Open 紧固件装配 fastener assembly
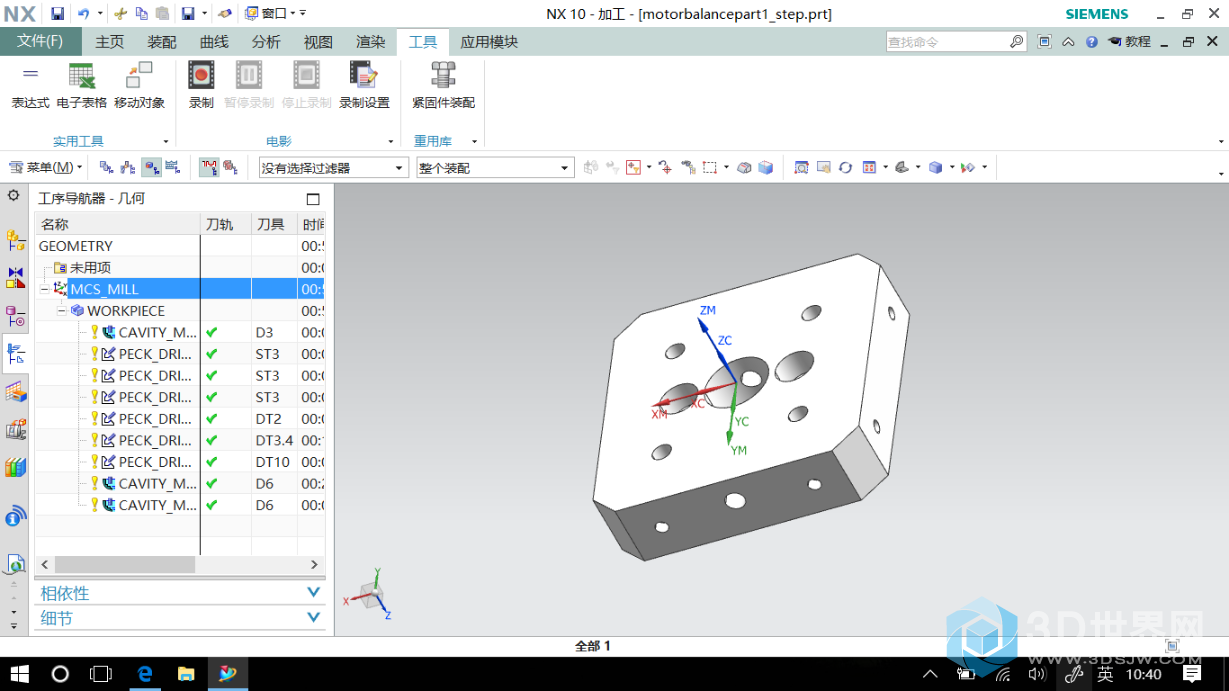Screen dimensions: 1229x691 [x=443, y=85]
